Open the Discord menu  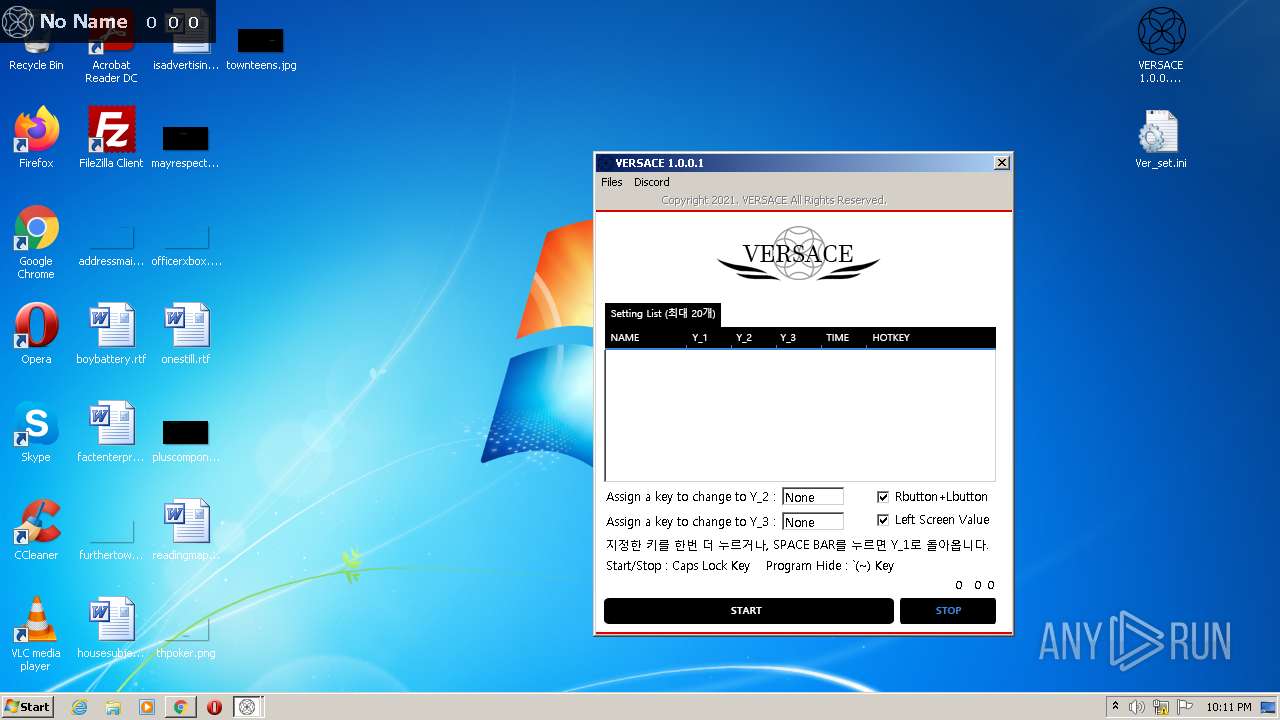(x=652, y=182)
